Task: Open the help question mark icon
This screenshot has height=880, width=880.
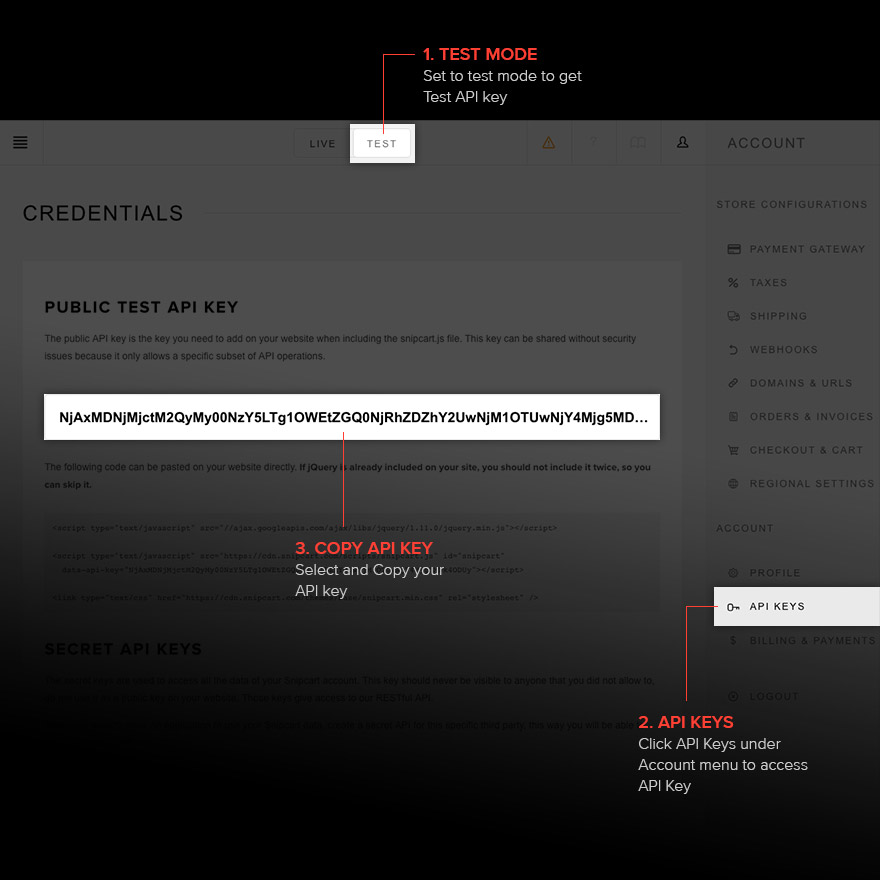Action: click(593, 143)
